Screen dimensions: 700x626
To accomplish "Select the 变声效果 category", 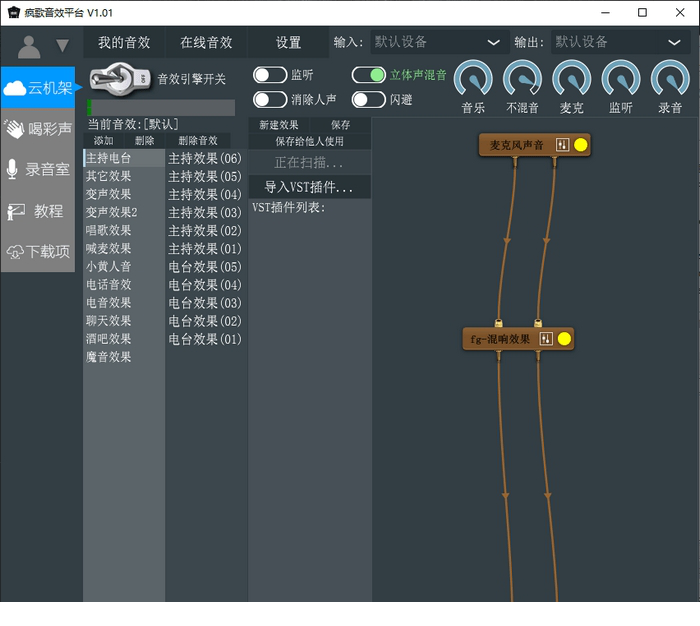I will [x=124, y=194].
